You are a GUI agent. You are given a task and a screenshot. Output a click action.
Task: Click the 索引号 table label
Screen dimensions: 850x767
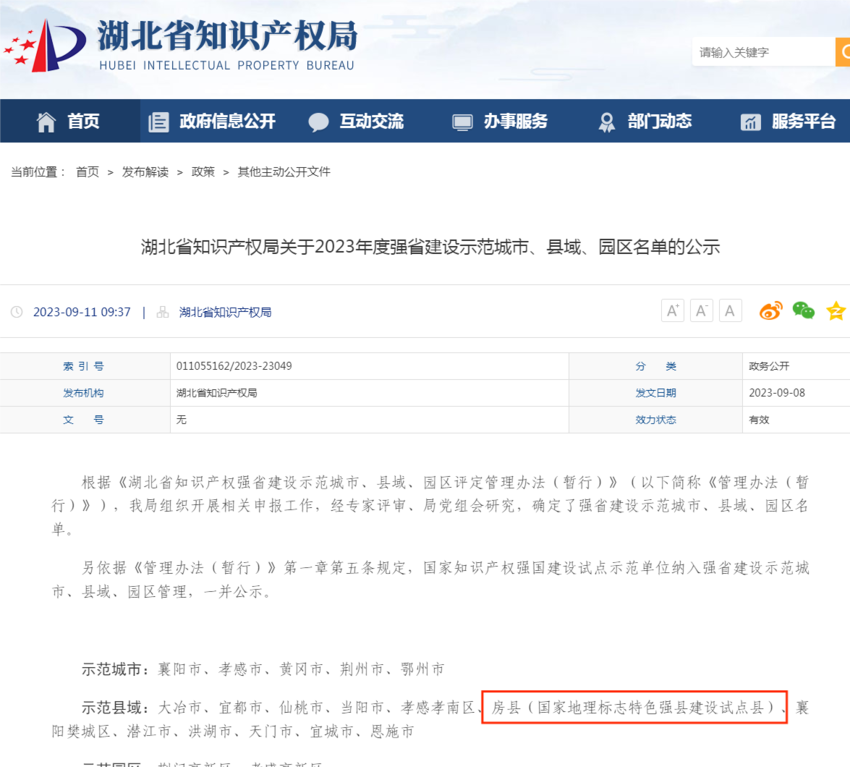pyautogui.click(x=83, y=366)
